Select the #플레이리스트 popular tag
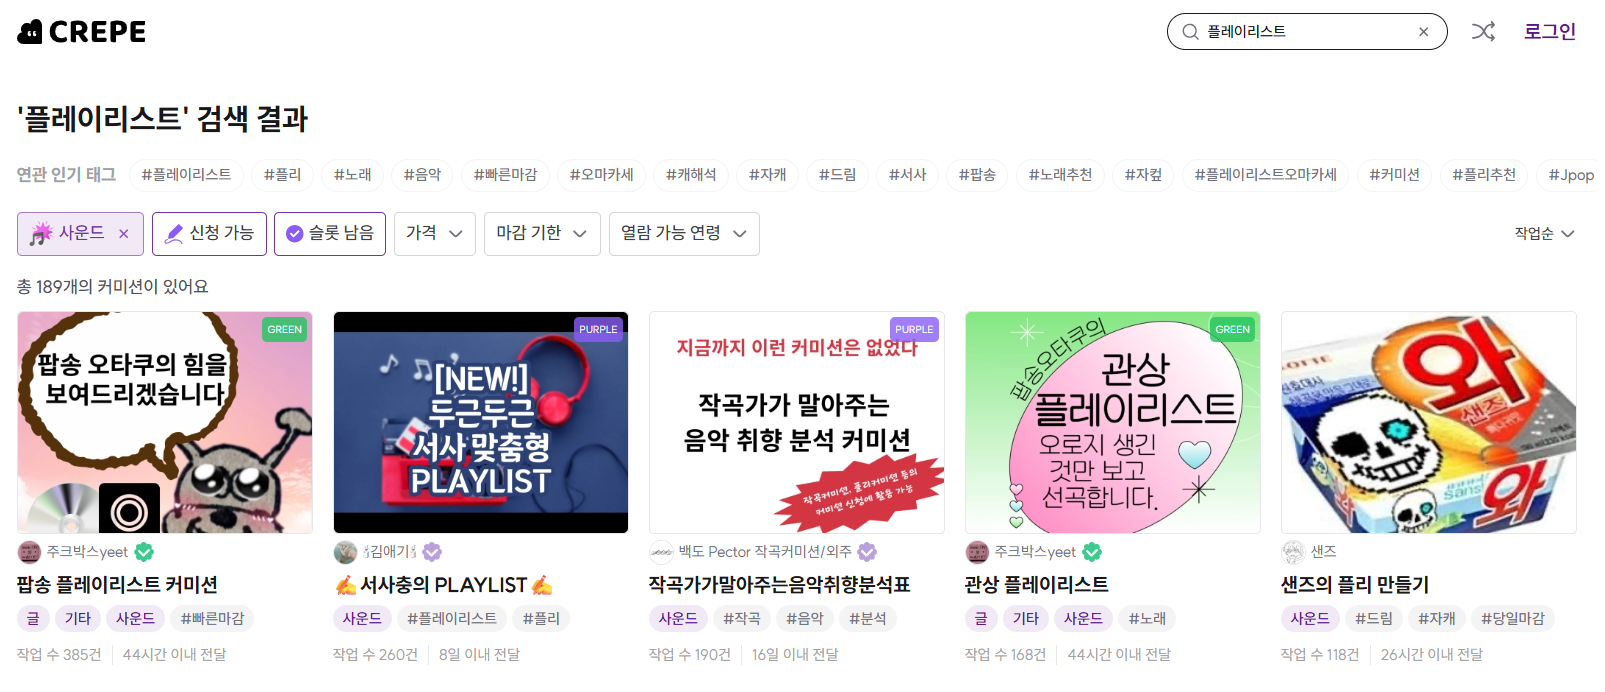 click(x=186, y=175)
